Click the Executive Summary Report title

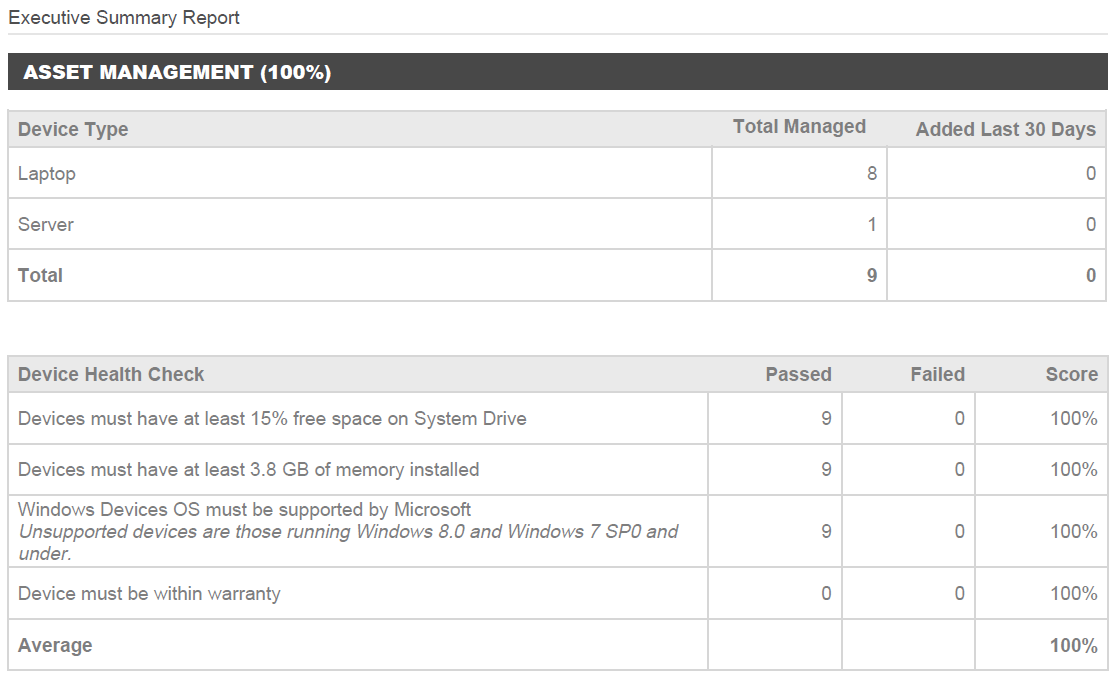[x=124, y=18]
